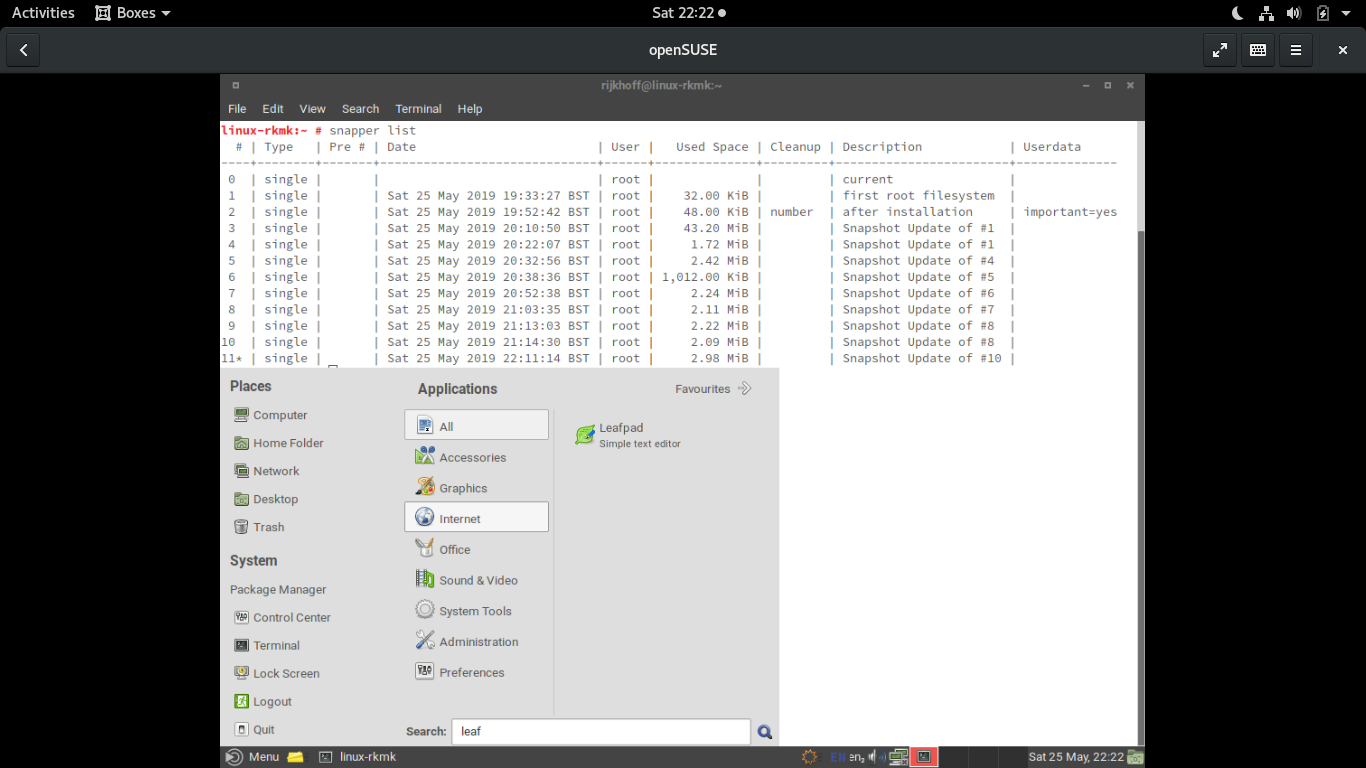Click the Menu button on the panel
This screenshot has height=768, width=1366.
pos(252,757)
